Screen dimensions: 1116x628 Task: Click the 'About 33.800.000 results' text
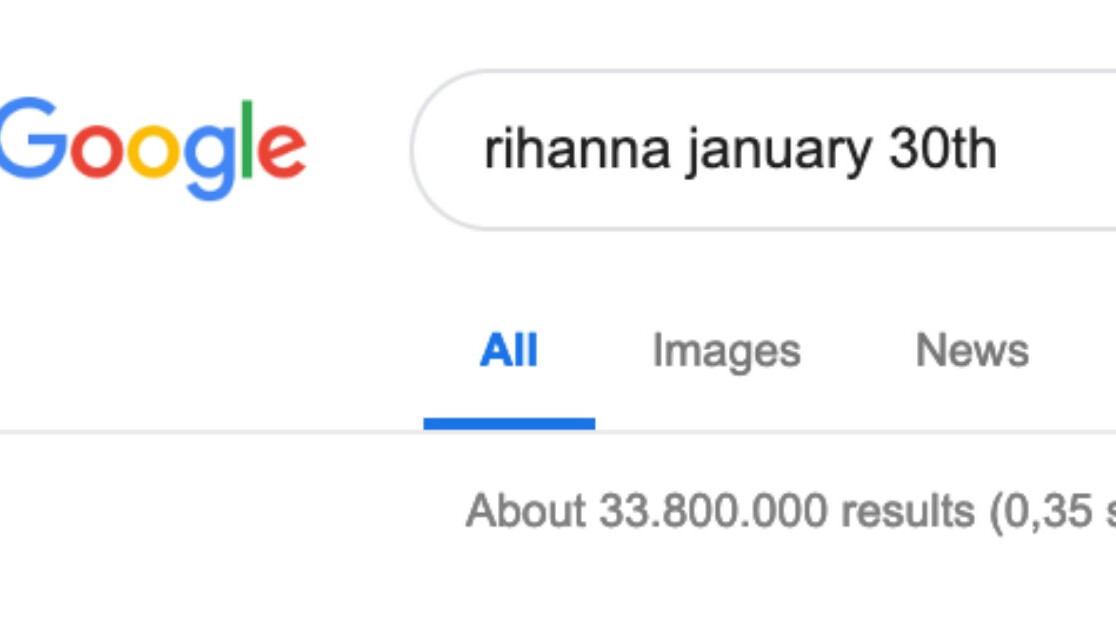720,511
